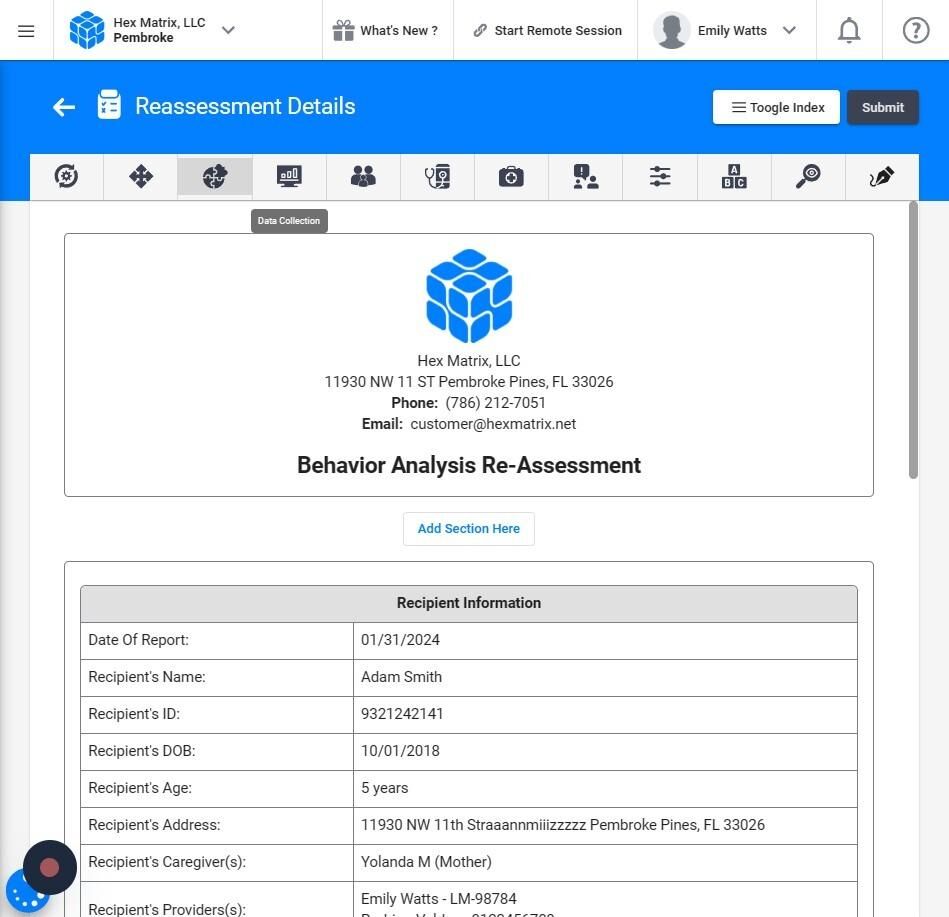Expand the Hex Matrix, LLC Pembroke location dropdown
The height and width of the screenshot is (917, 949).
[228, 30]
